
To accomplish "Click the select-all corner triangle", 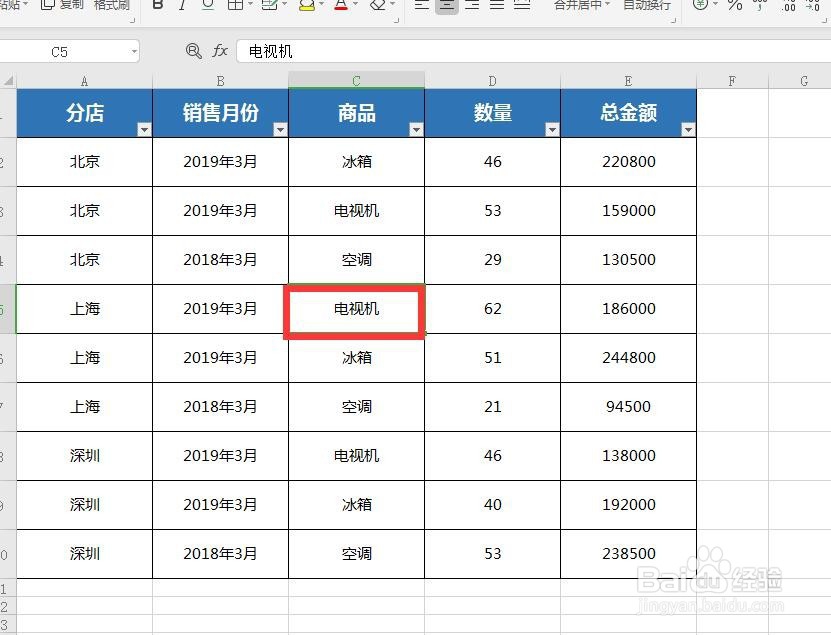I will point(8,81).
